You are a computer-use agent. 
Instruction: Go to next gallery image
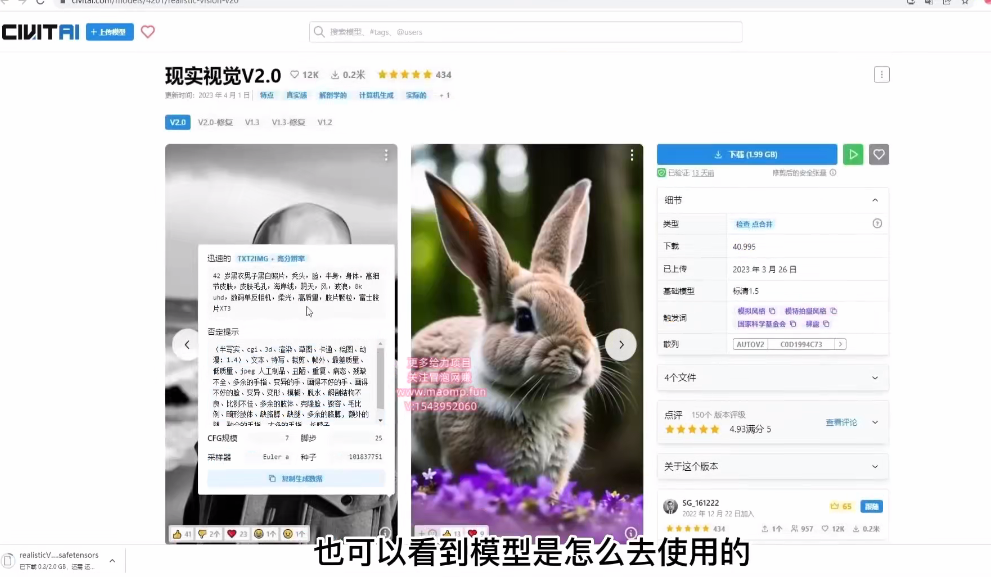pos(621,344)
